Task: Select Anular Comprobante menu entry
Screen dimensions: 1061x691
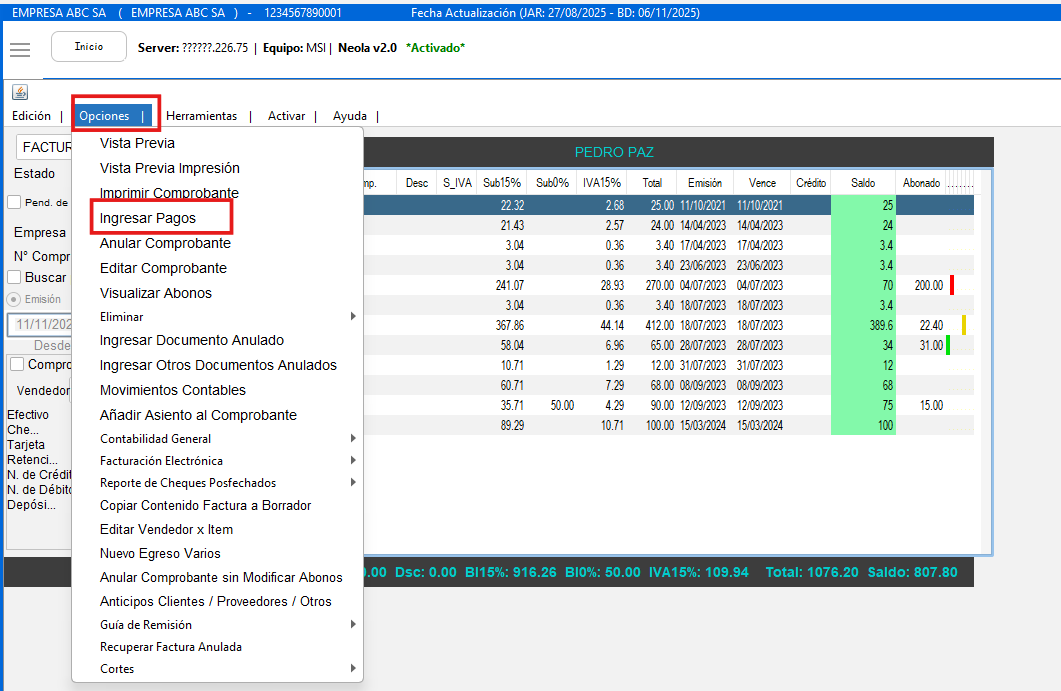Action: tap(165, 243)
